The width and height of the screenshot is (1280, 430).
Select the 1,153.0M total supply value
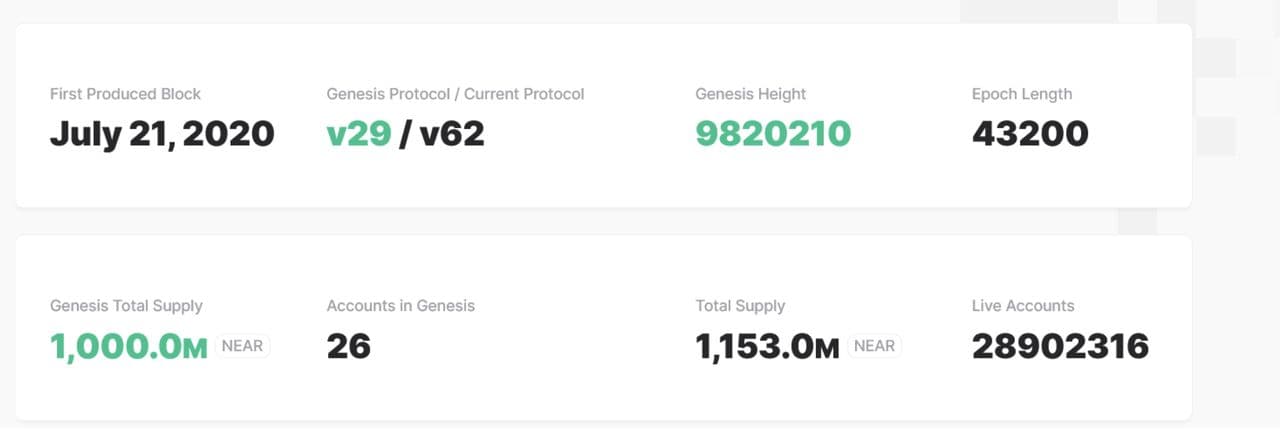pos(767,346)
